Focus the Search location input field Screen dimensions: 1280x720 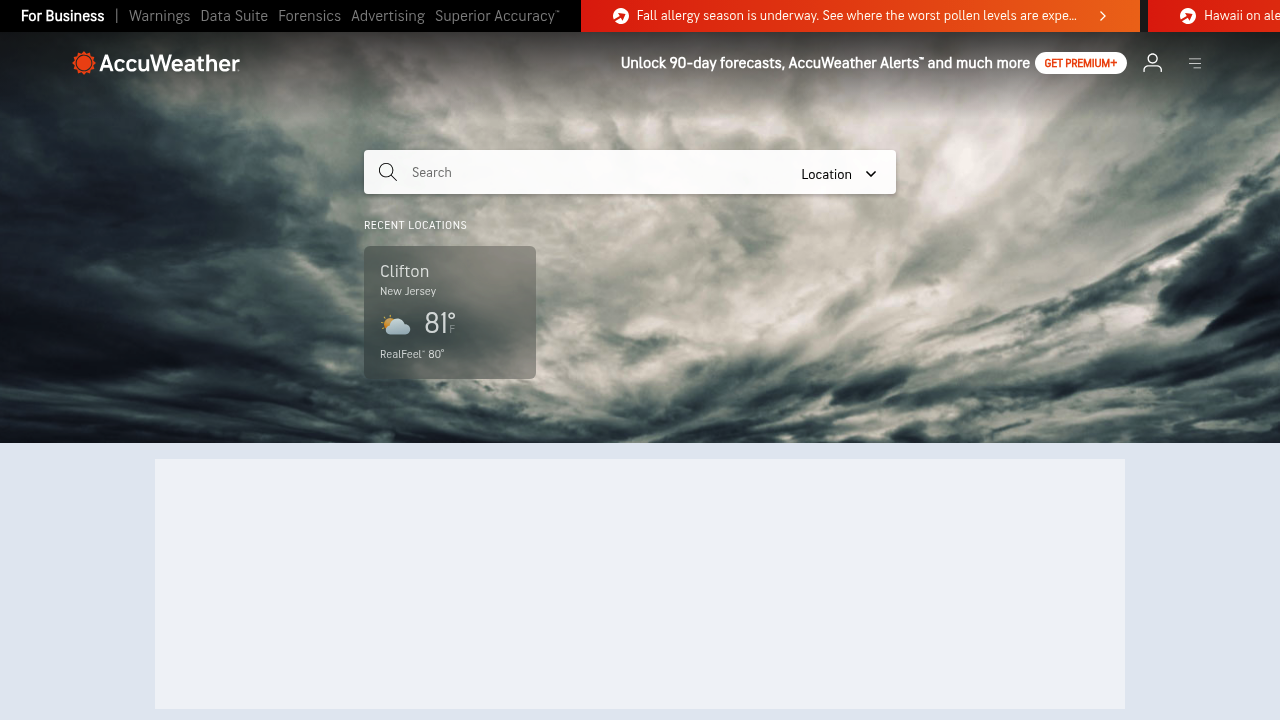pyautogui.click(x=600, y=172)
